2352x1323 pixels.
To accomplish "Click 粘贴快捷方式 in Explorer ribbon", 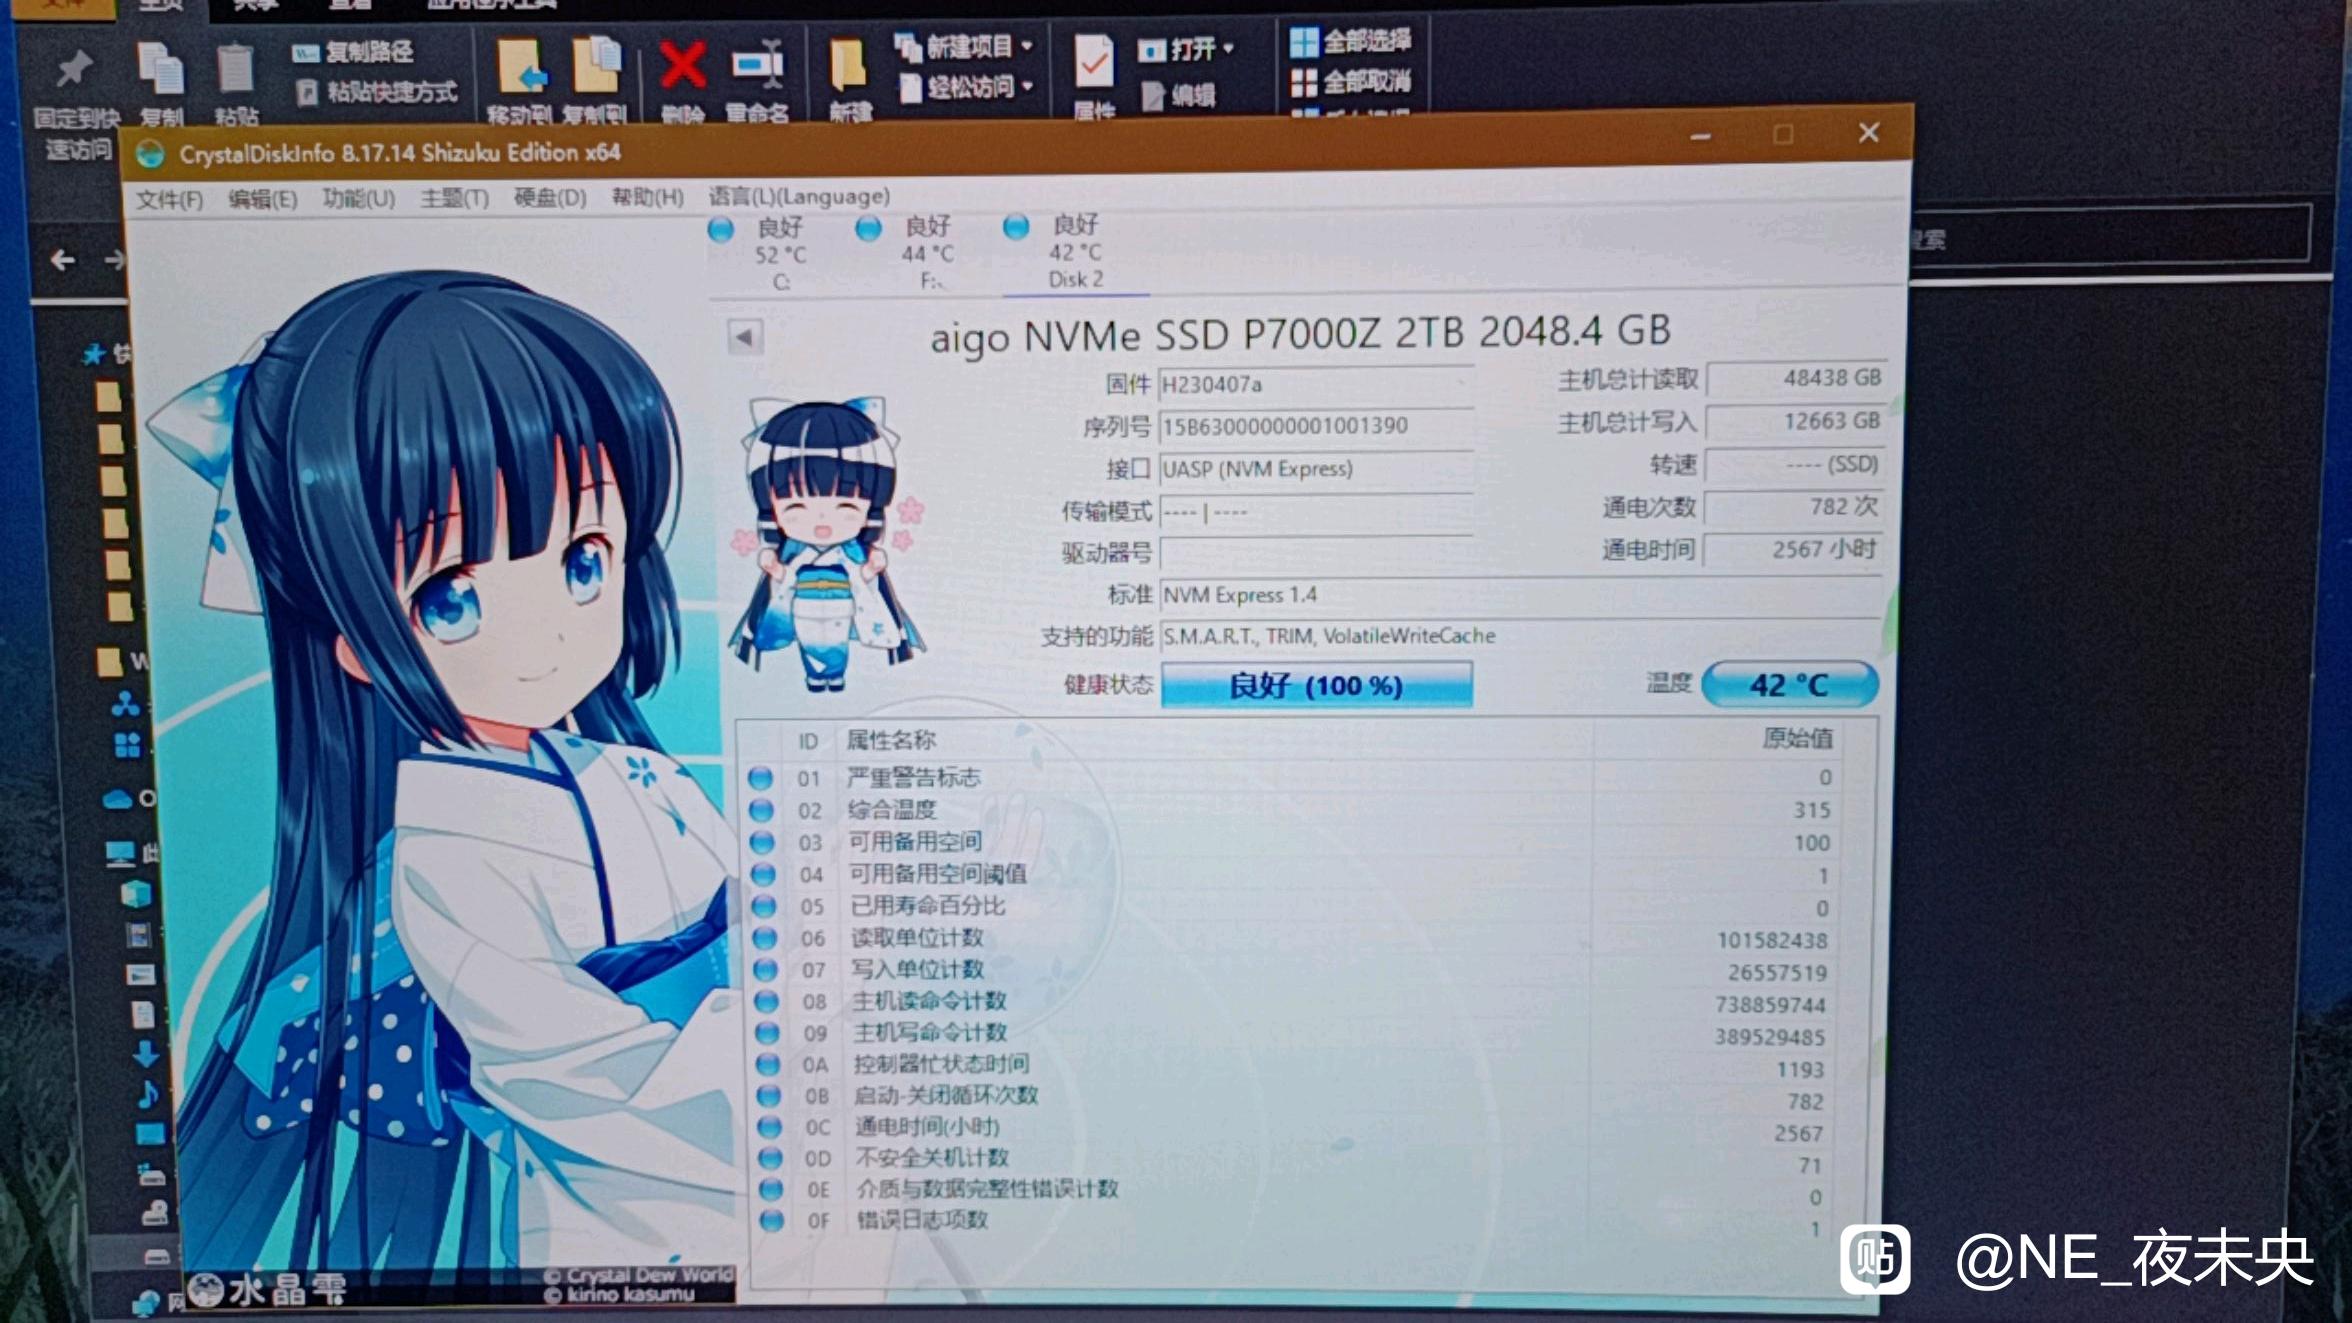I will point(378,92).
